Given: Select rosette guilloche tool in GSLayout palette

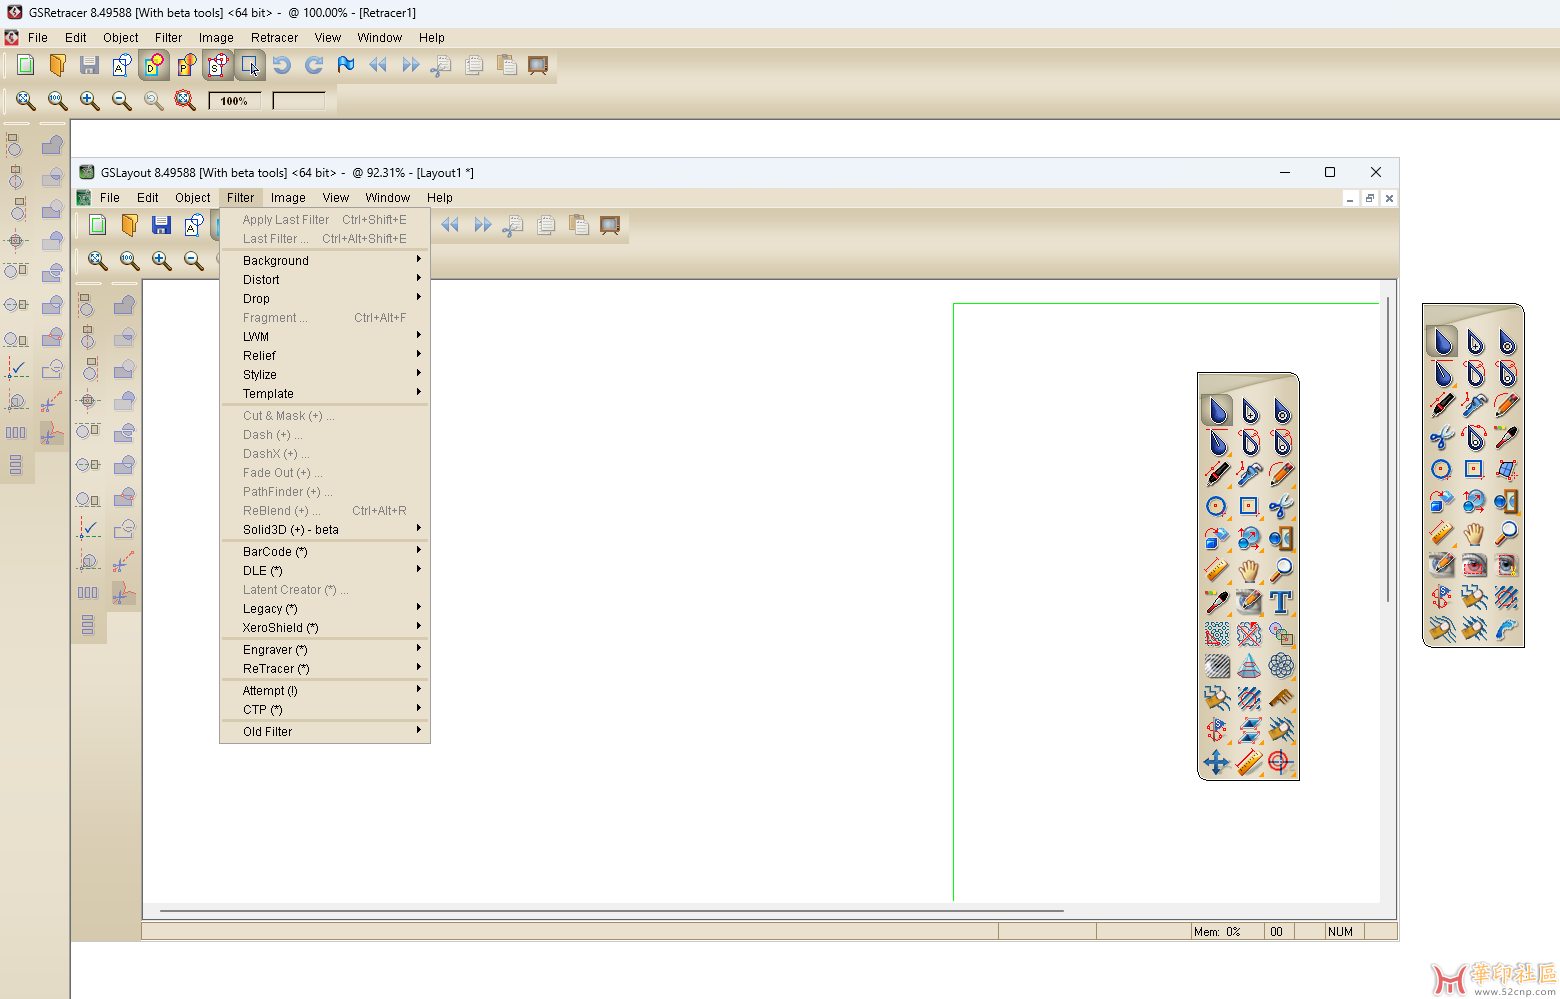Looking at the screenshot, I should 1281,665.
